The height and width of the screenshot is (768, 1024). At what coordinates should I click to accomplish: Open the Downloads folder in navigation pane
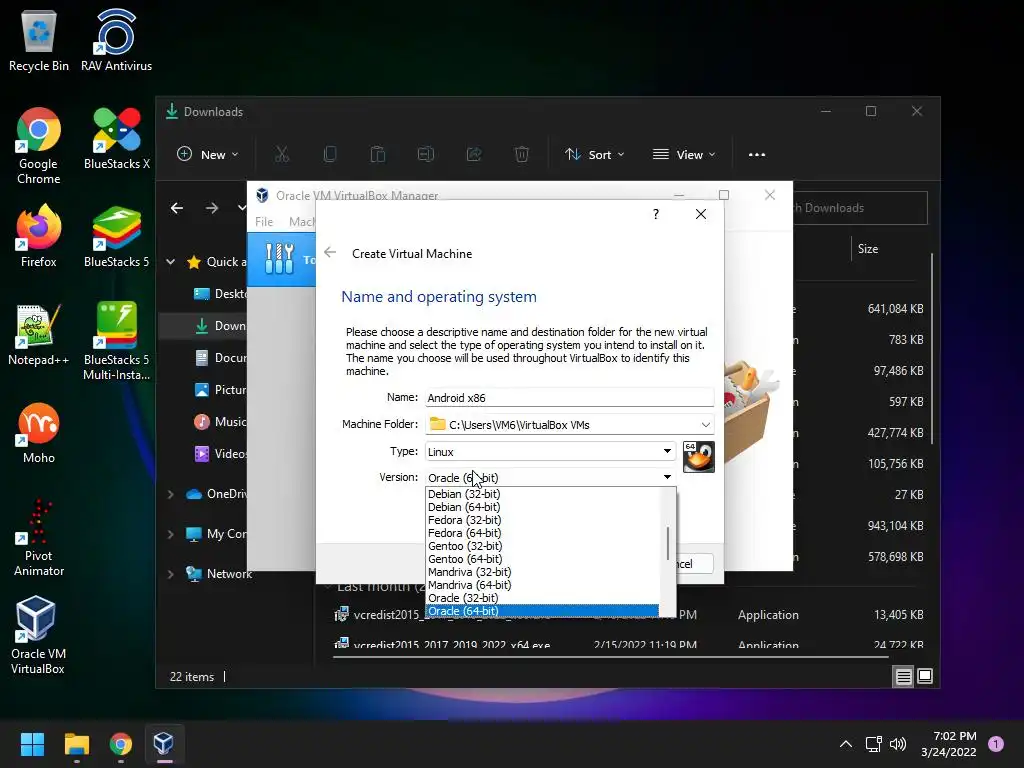219,326
